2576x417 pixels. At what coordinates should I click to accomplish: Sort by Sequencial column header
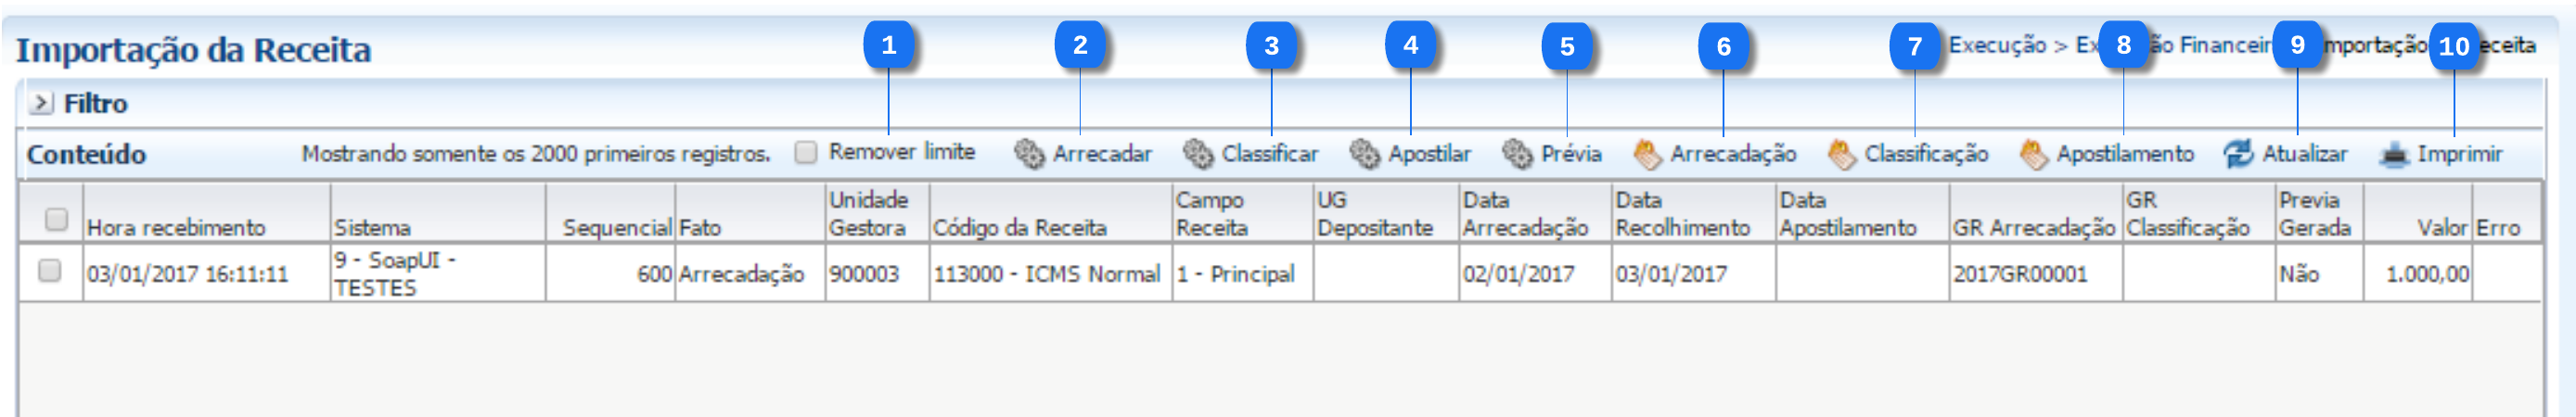point(616,228)
